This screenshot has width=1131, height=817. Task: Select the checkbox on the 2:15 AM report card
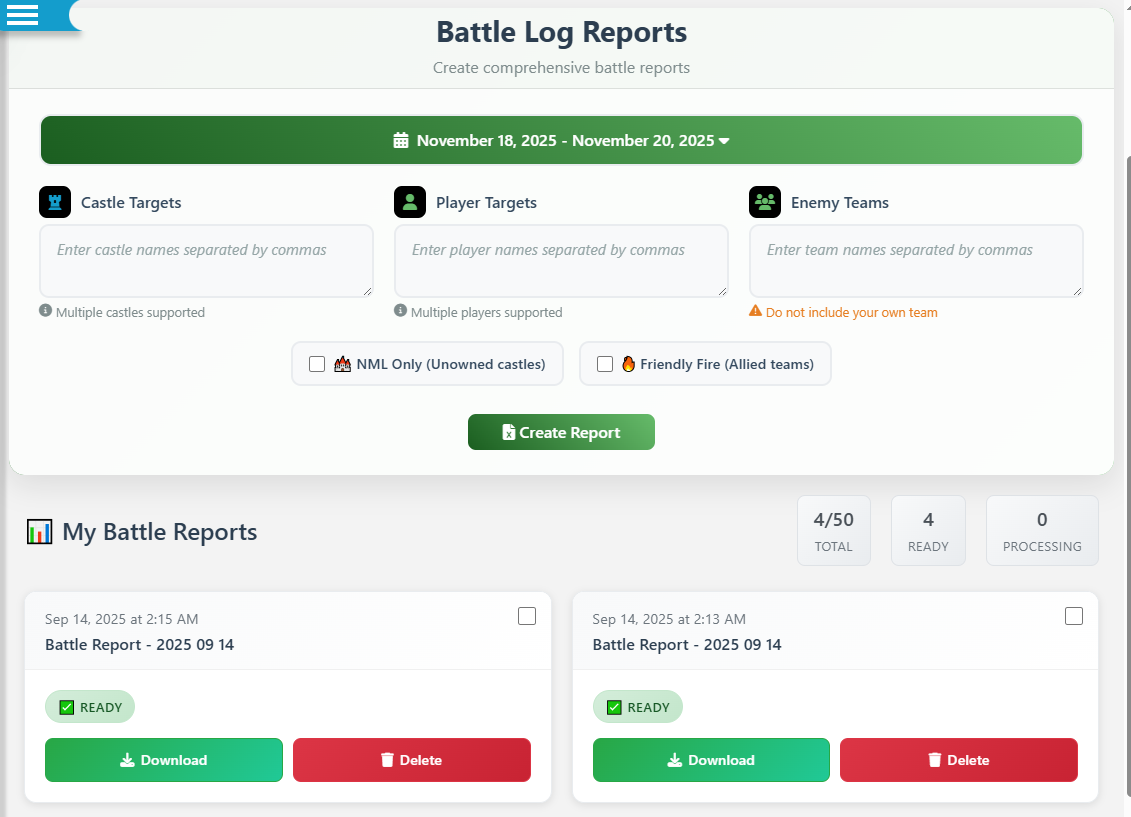[527, 616]
